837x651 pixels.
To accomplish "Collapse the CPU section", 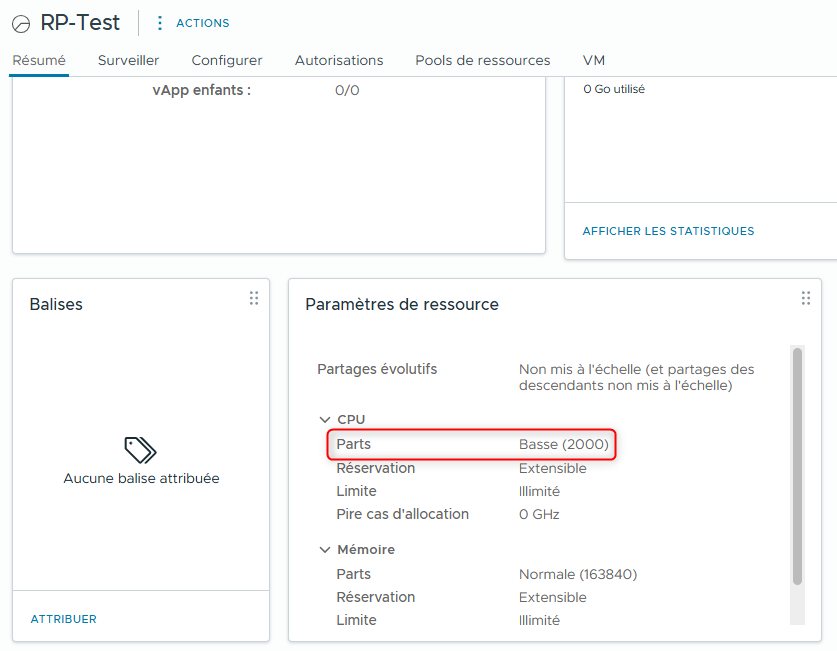I will tap(325, 419).
